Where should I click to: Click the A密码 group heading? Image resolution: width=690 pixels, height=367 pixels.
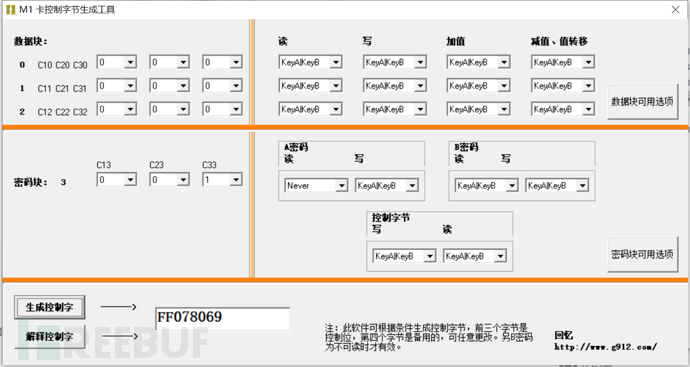[x=296, y=147]
